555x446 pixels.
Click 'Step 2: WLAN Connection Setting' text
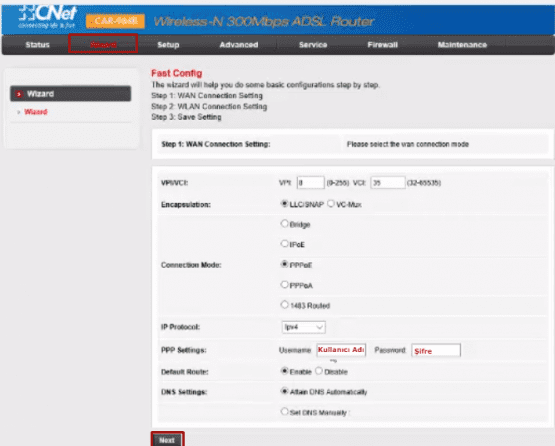click(209, 107)
